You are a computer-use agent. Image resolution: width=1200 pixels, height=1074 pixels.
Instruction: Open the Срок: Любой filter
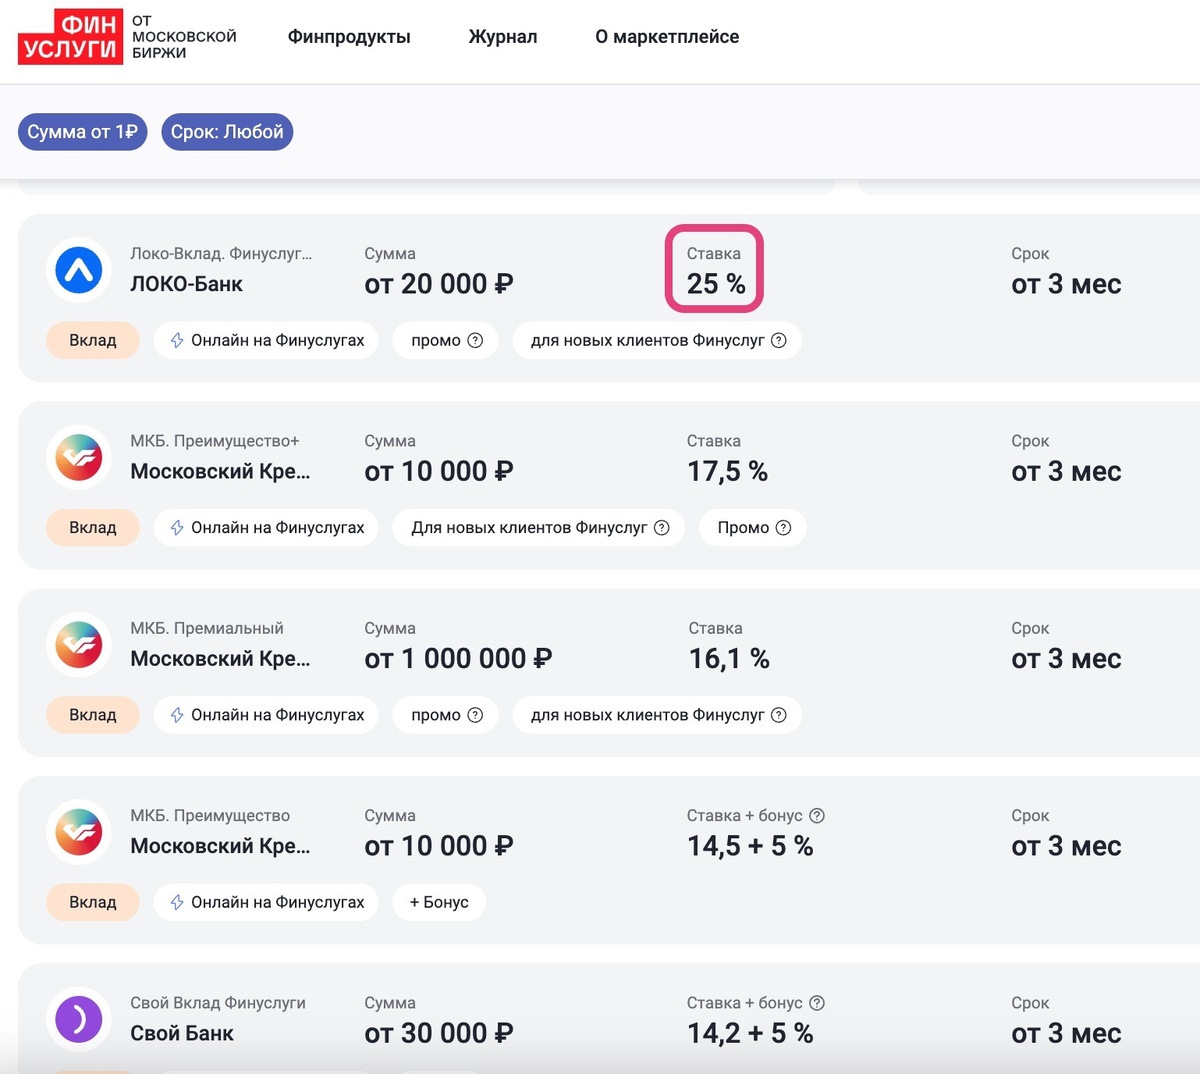pyautogui.click(x=227, y=132)
